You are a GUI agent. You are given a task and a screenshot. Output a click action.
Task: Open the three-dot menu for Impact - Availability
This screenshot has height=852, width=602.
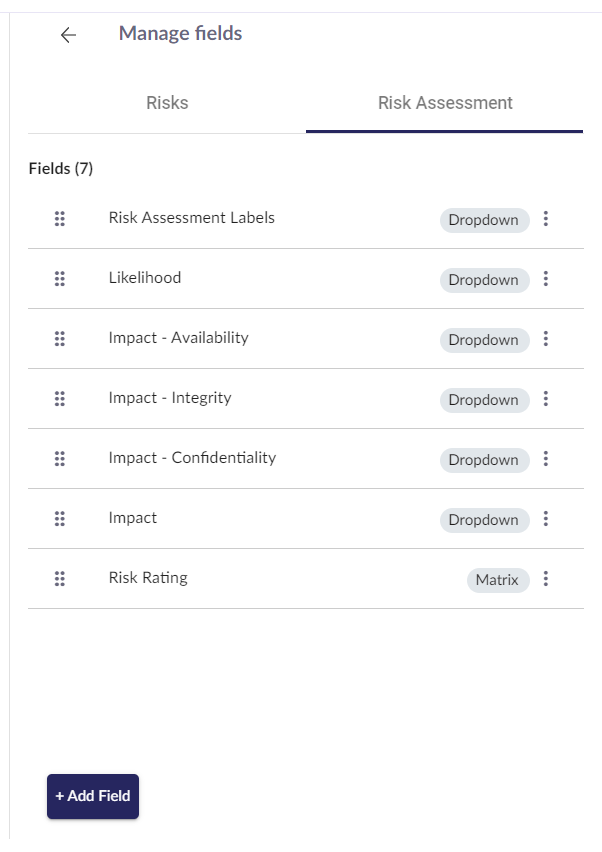tap(545, 339)
